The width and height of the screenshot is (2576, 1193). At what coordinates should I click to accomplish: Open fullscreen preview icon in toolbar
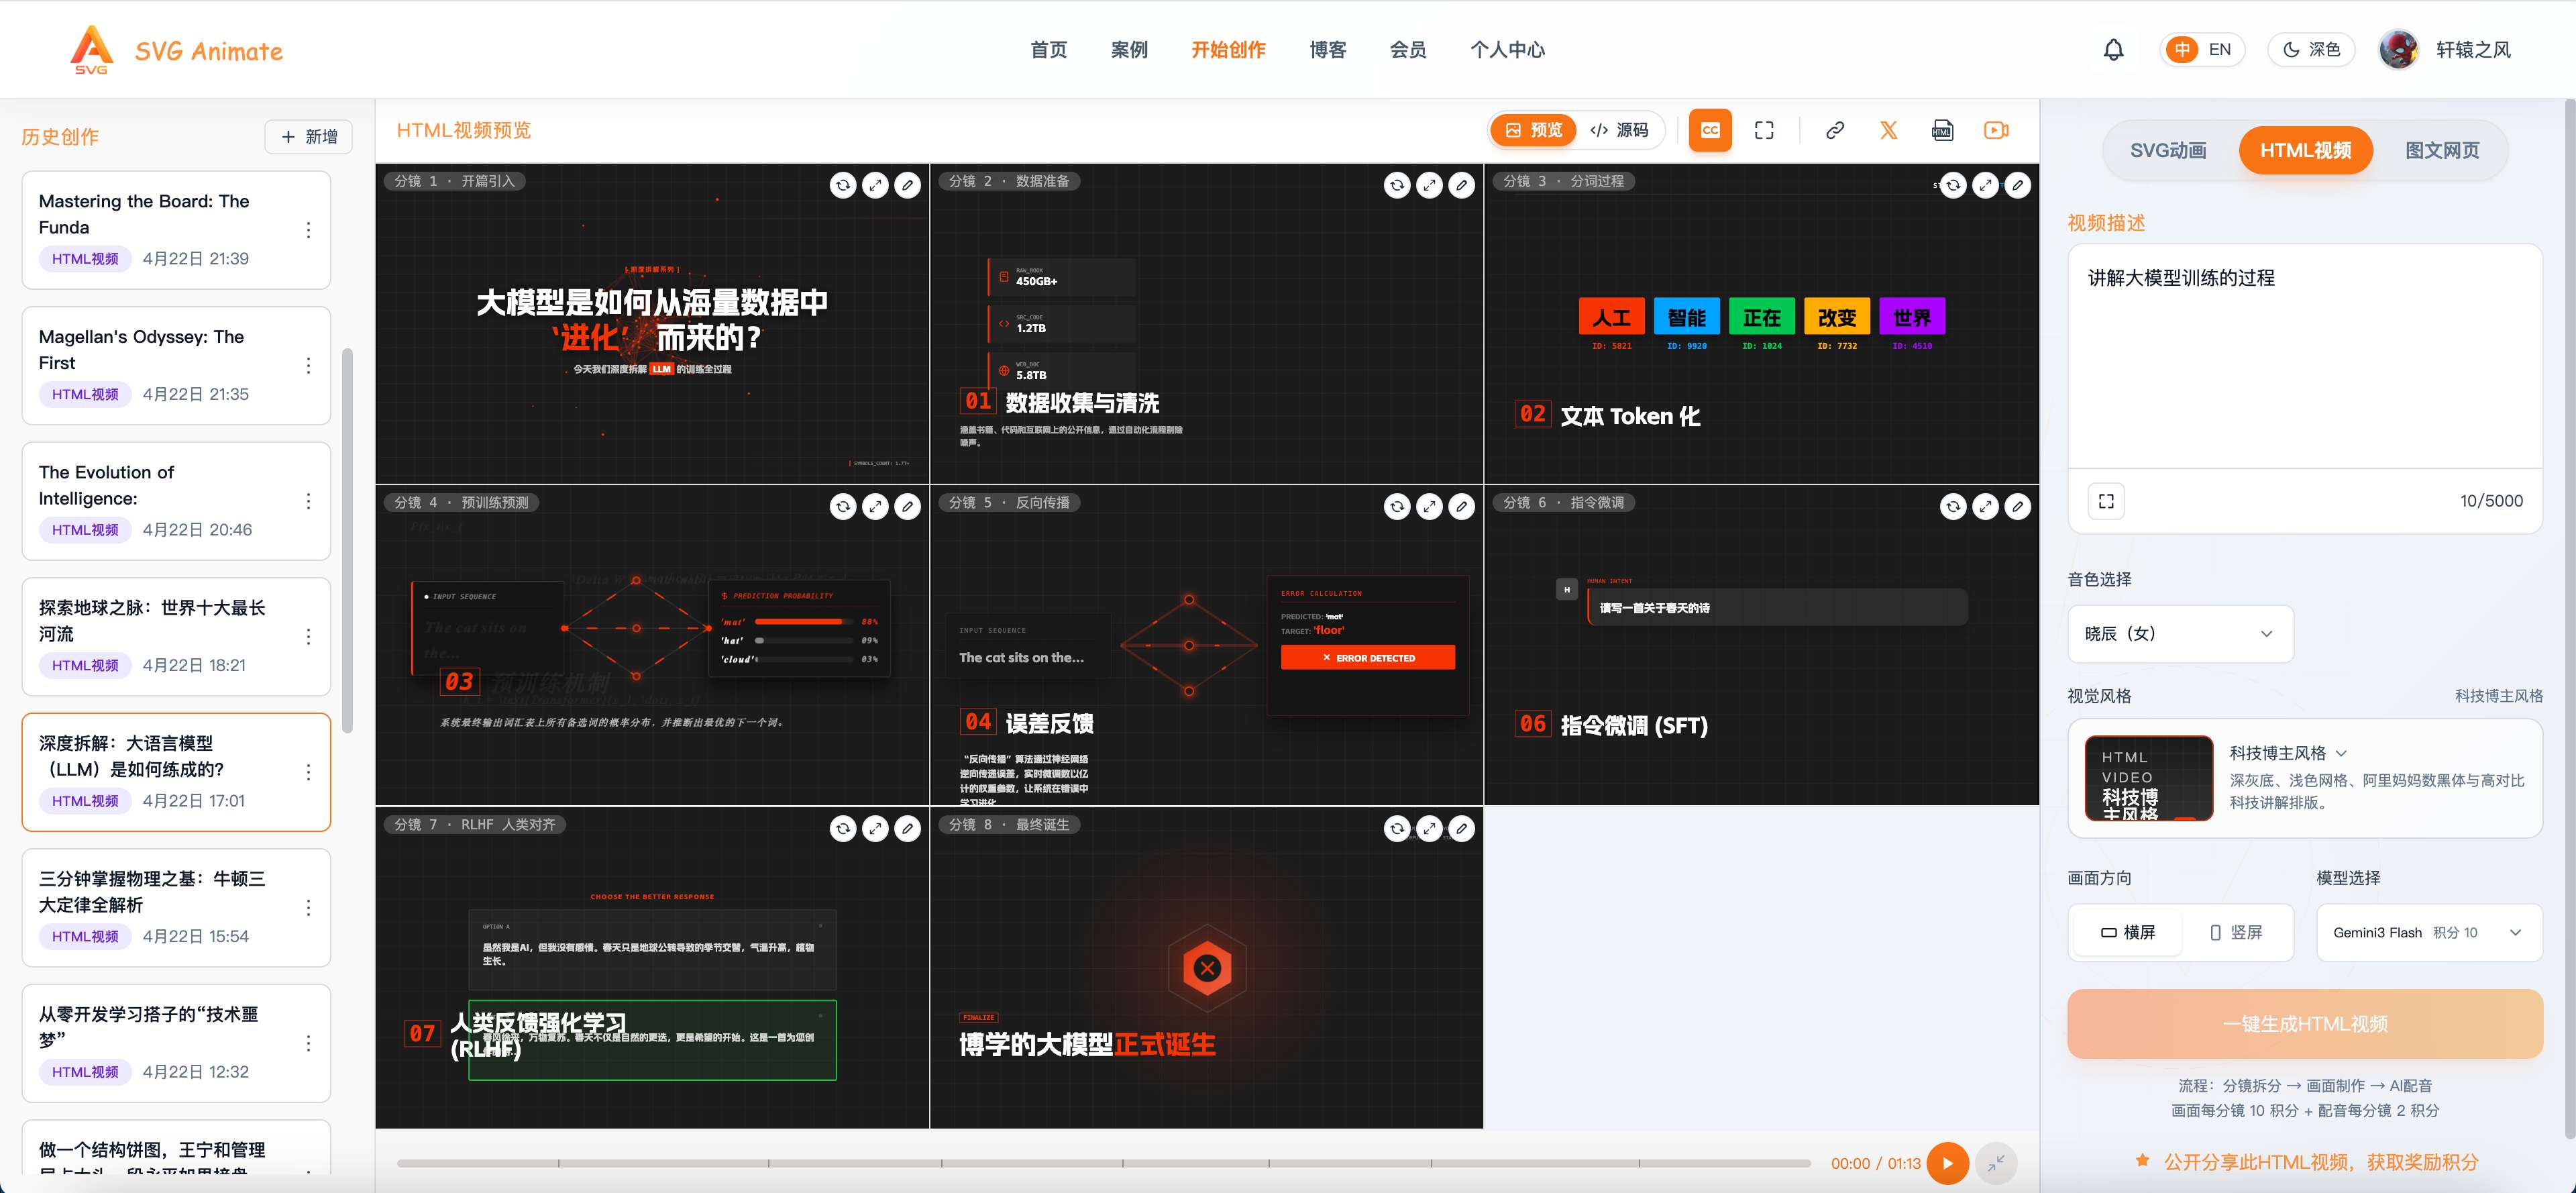point(1764,130)
